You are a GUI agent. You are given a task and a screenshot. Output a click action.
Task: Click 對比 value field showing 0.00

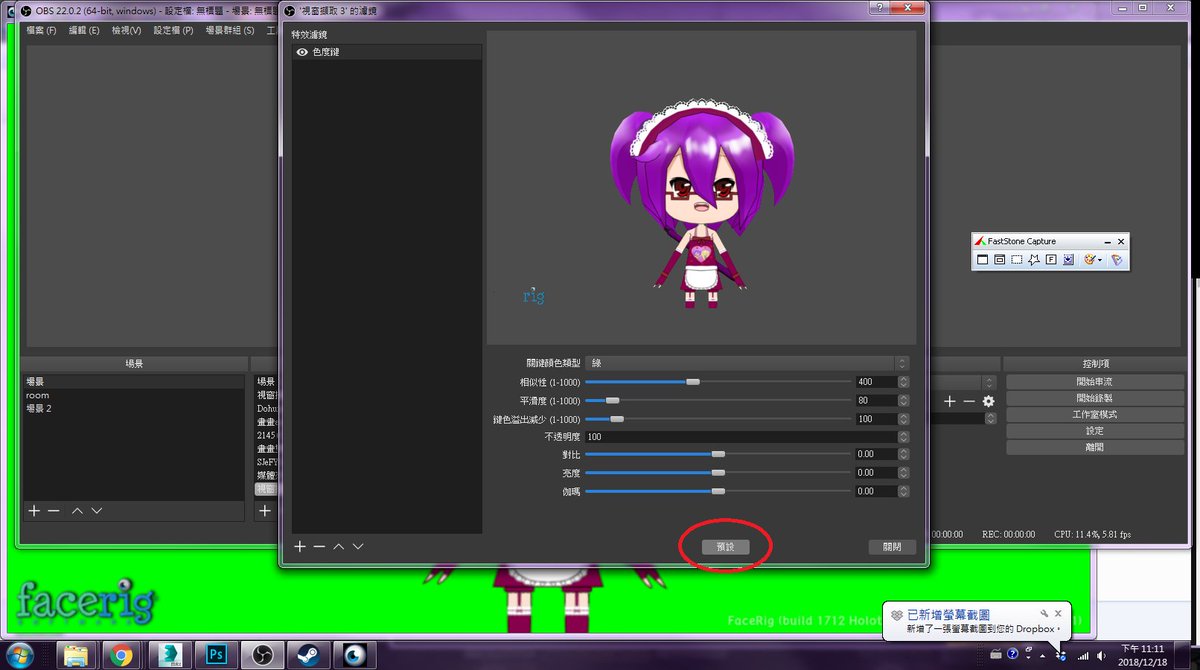coord(876,454)
